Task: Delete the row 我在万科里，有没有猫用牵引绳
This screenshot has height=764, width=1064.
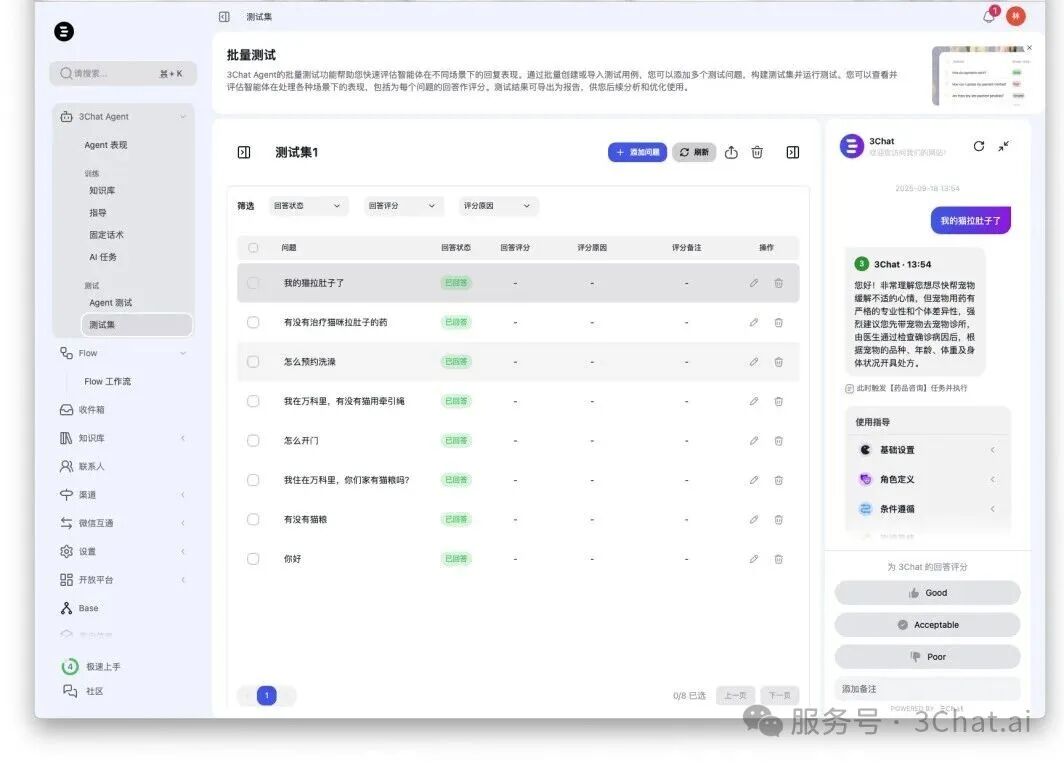Action: click(x=778, y=401)
